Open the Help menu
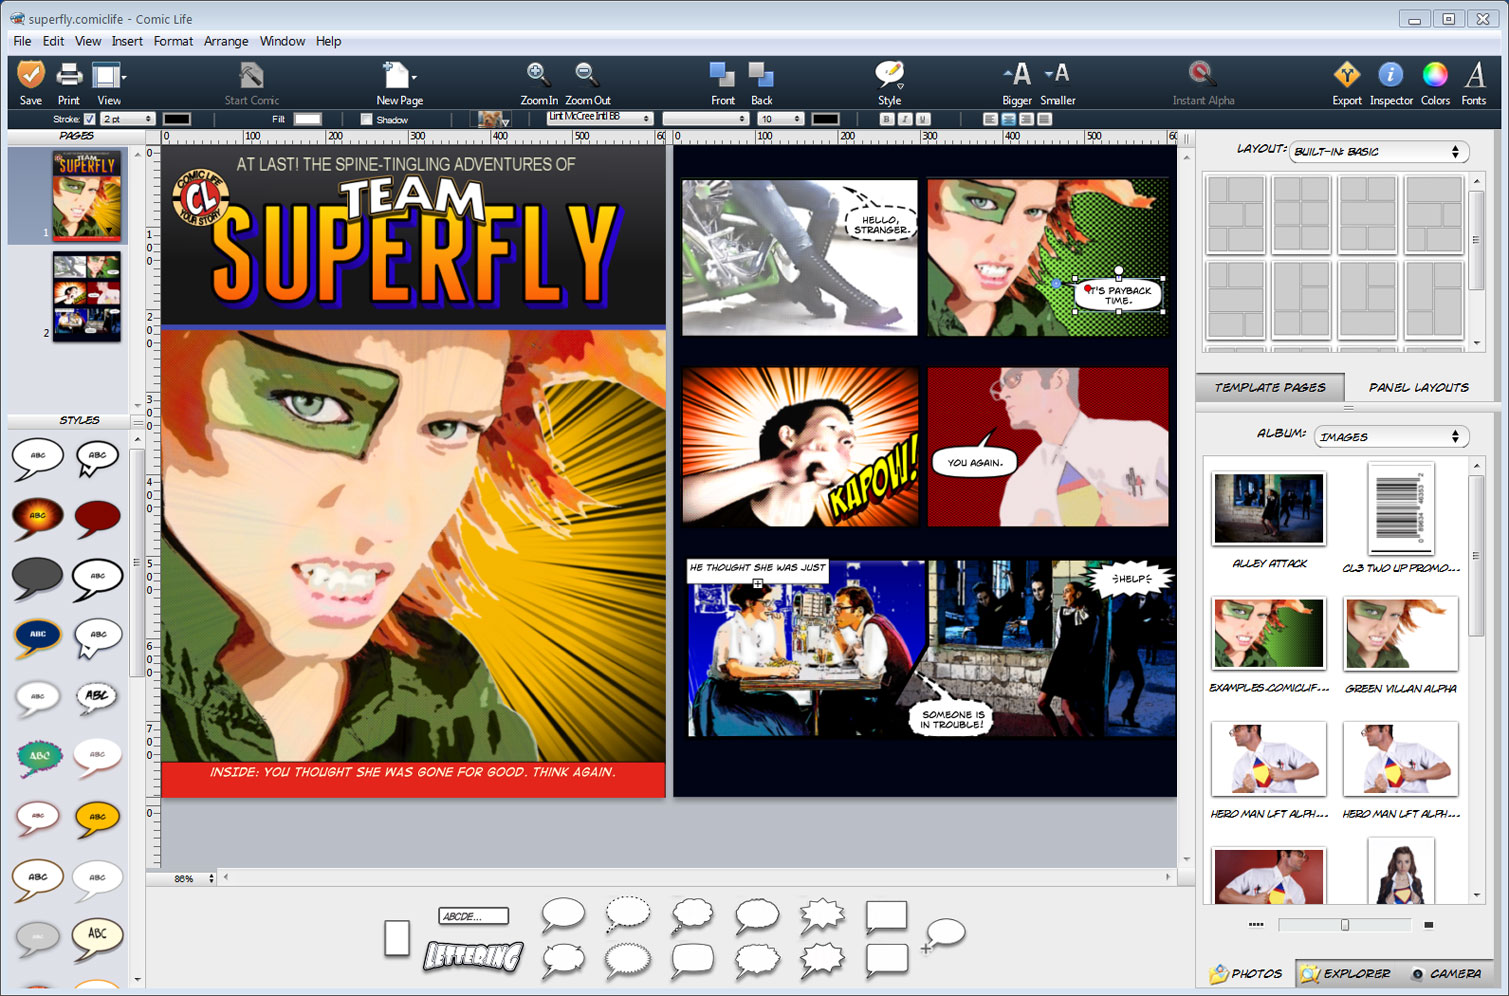1509x996 pixels. (328, 41)
